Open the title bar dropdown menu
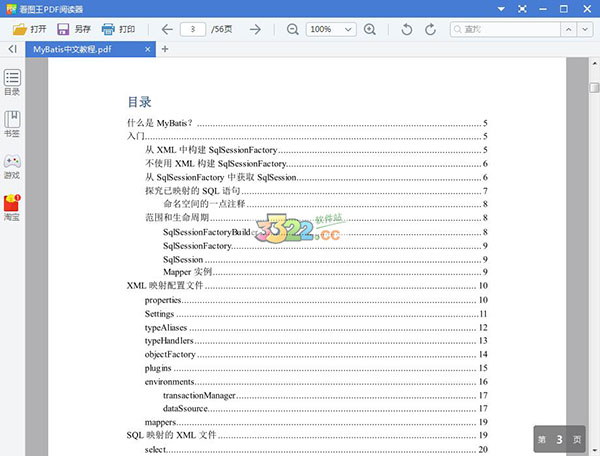Viewport: 600px width, 456px height. (x=501, y=9)
